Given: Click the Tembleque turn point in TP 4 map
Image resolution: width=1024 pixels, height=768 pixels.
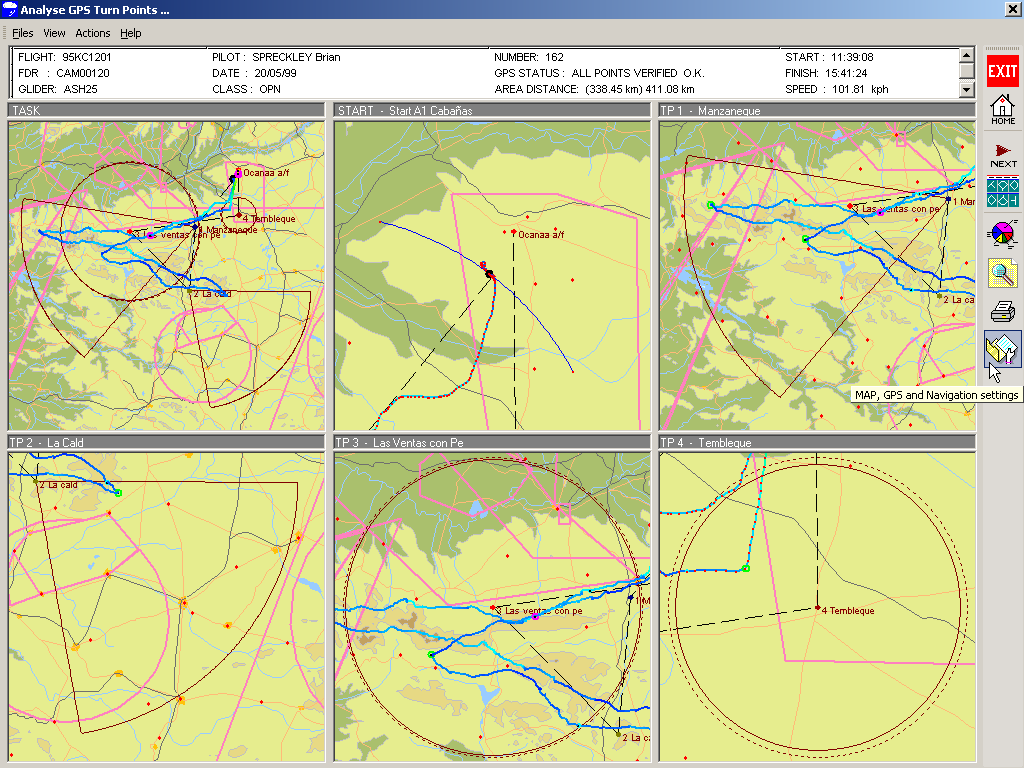Looking at the screenshot, I should pos(817,607).
